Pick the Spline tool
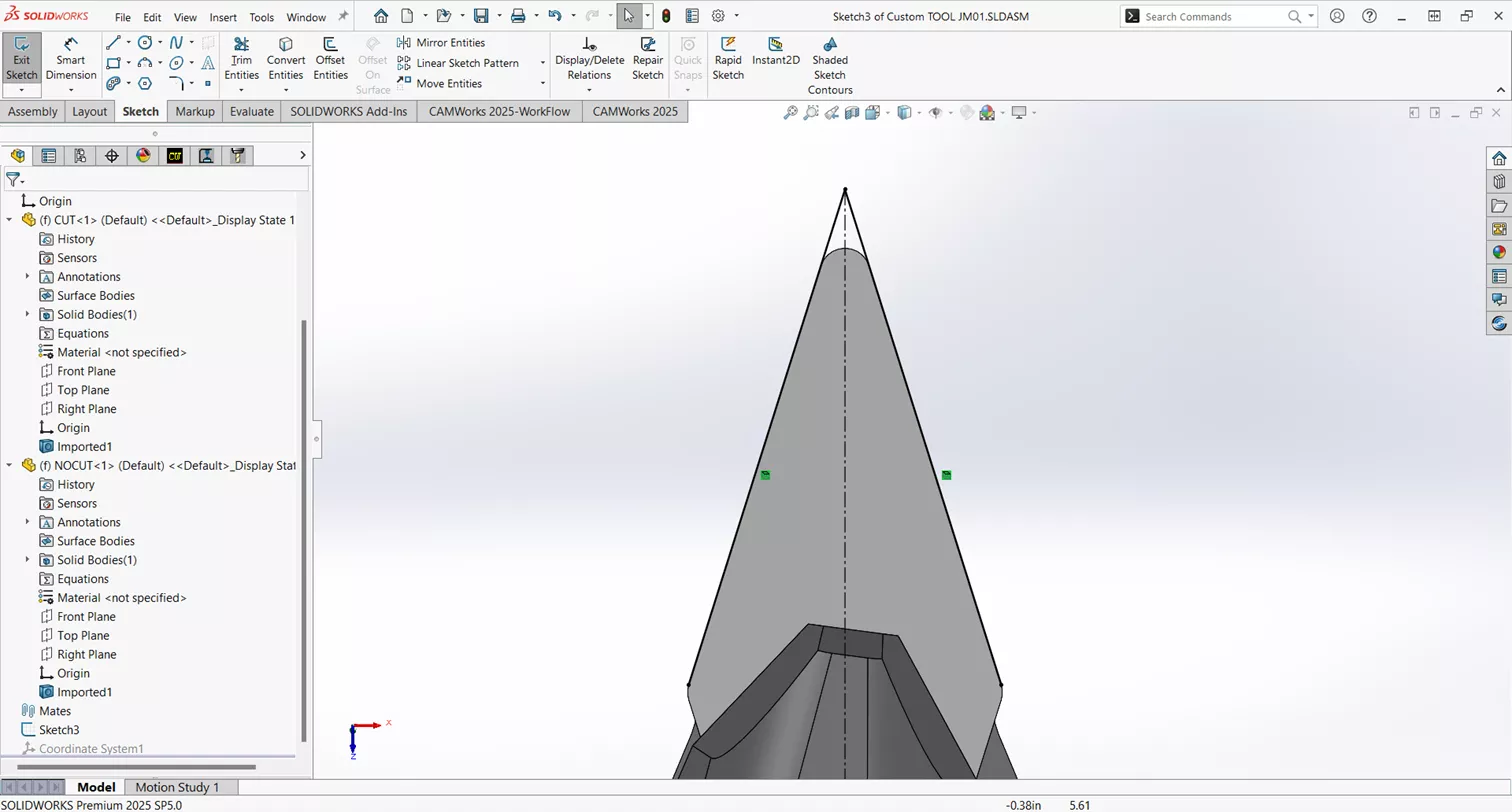 [x=176, y=42]
